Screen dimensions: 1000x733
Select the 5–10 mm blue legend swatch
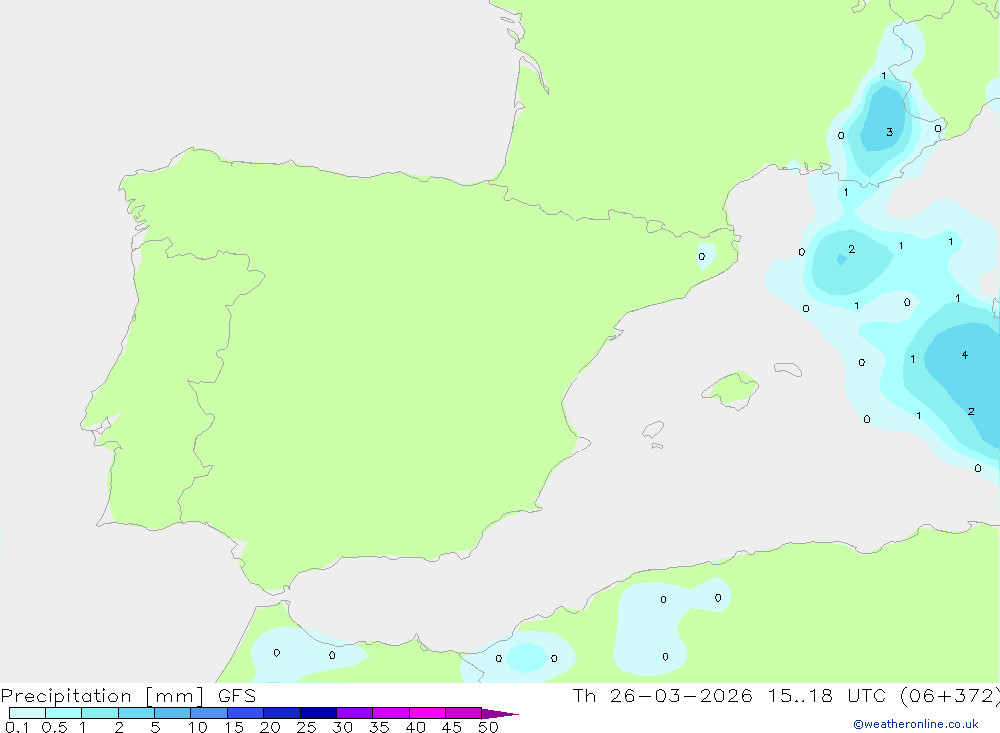[x=172, y=713]
